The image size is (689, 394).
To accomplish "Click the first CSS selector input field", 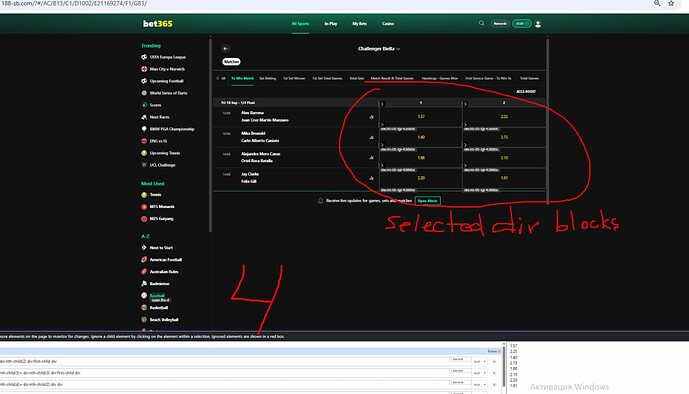I will pyautogui.click(x=224, y=361).
